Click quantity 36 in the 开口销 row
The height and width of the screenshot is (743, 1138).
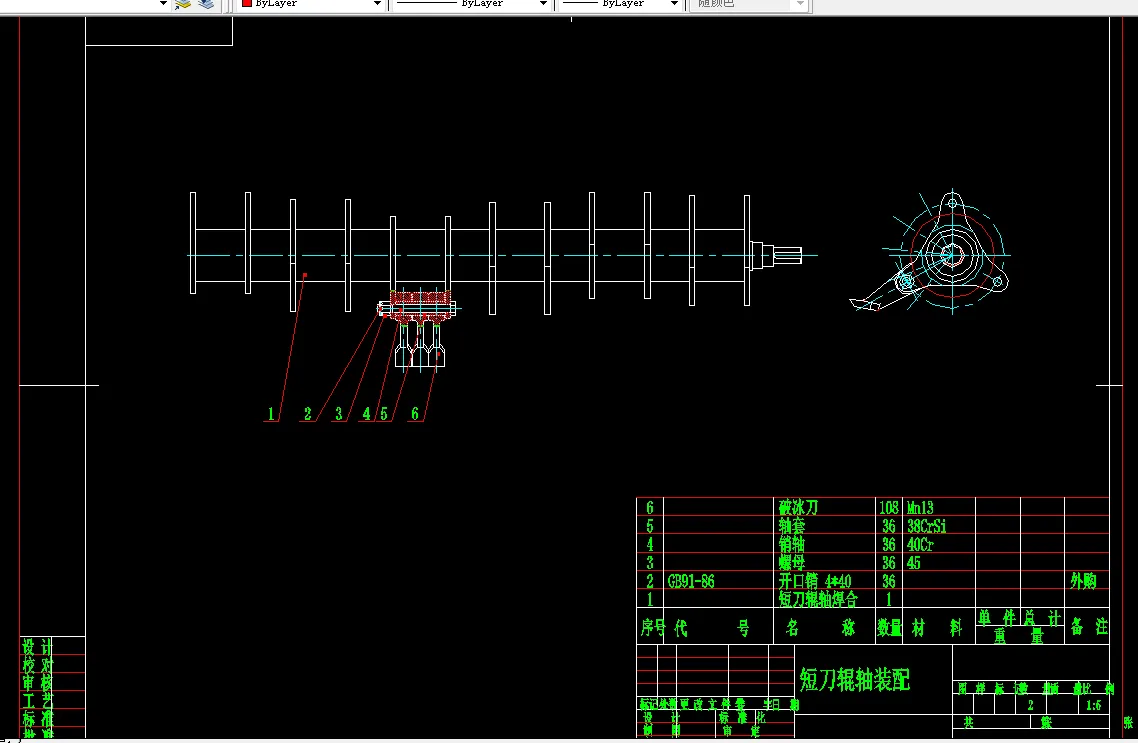pos(888,581)
